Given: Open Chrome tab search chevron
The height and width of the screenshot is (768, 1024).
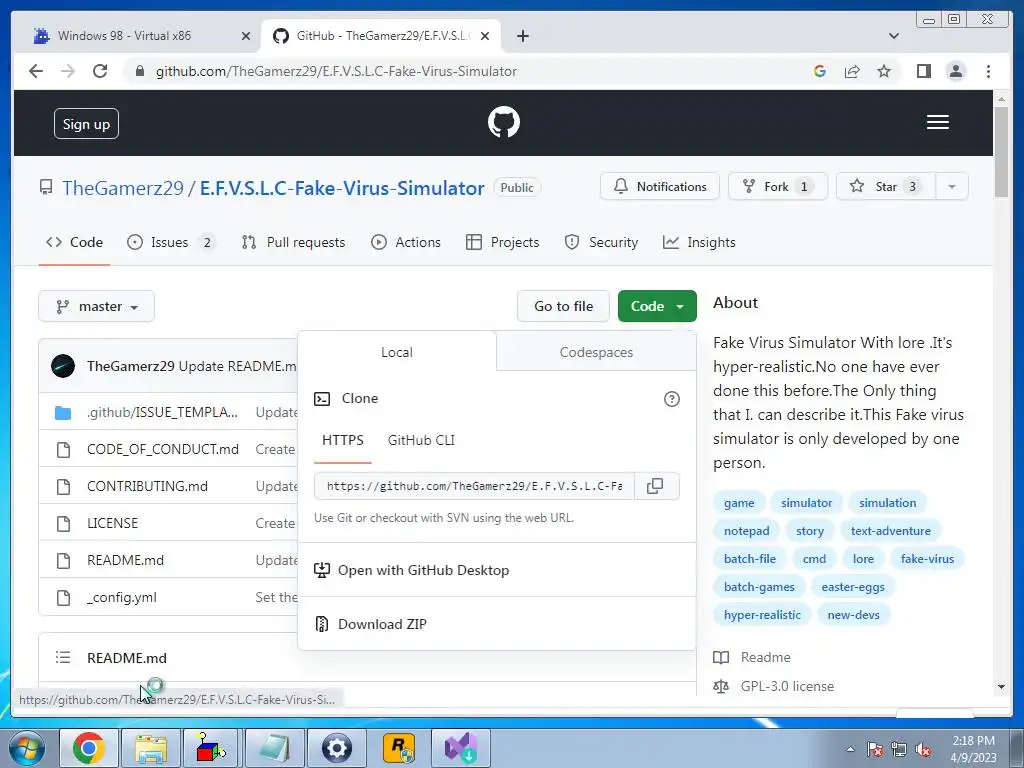Looking at the screenshot, I should click(893, 36).
